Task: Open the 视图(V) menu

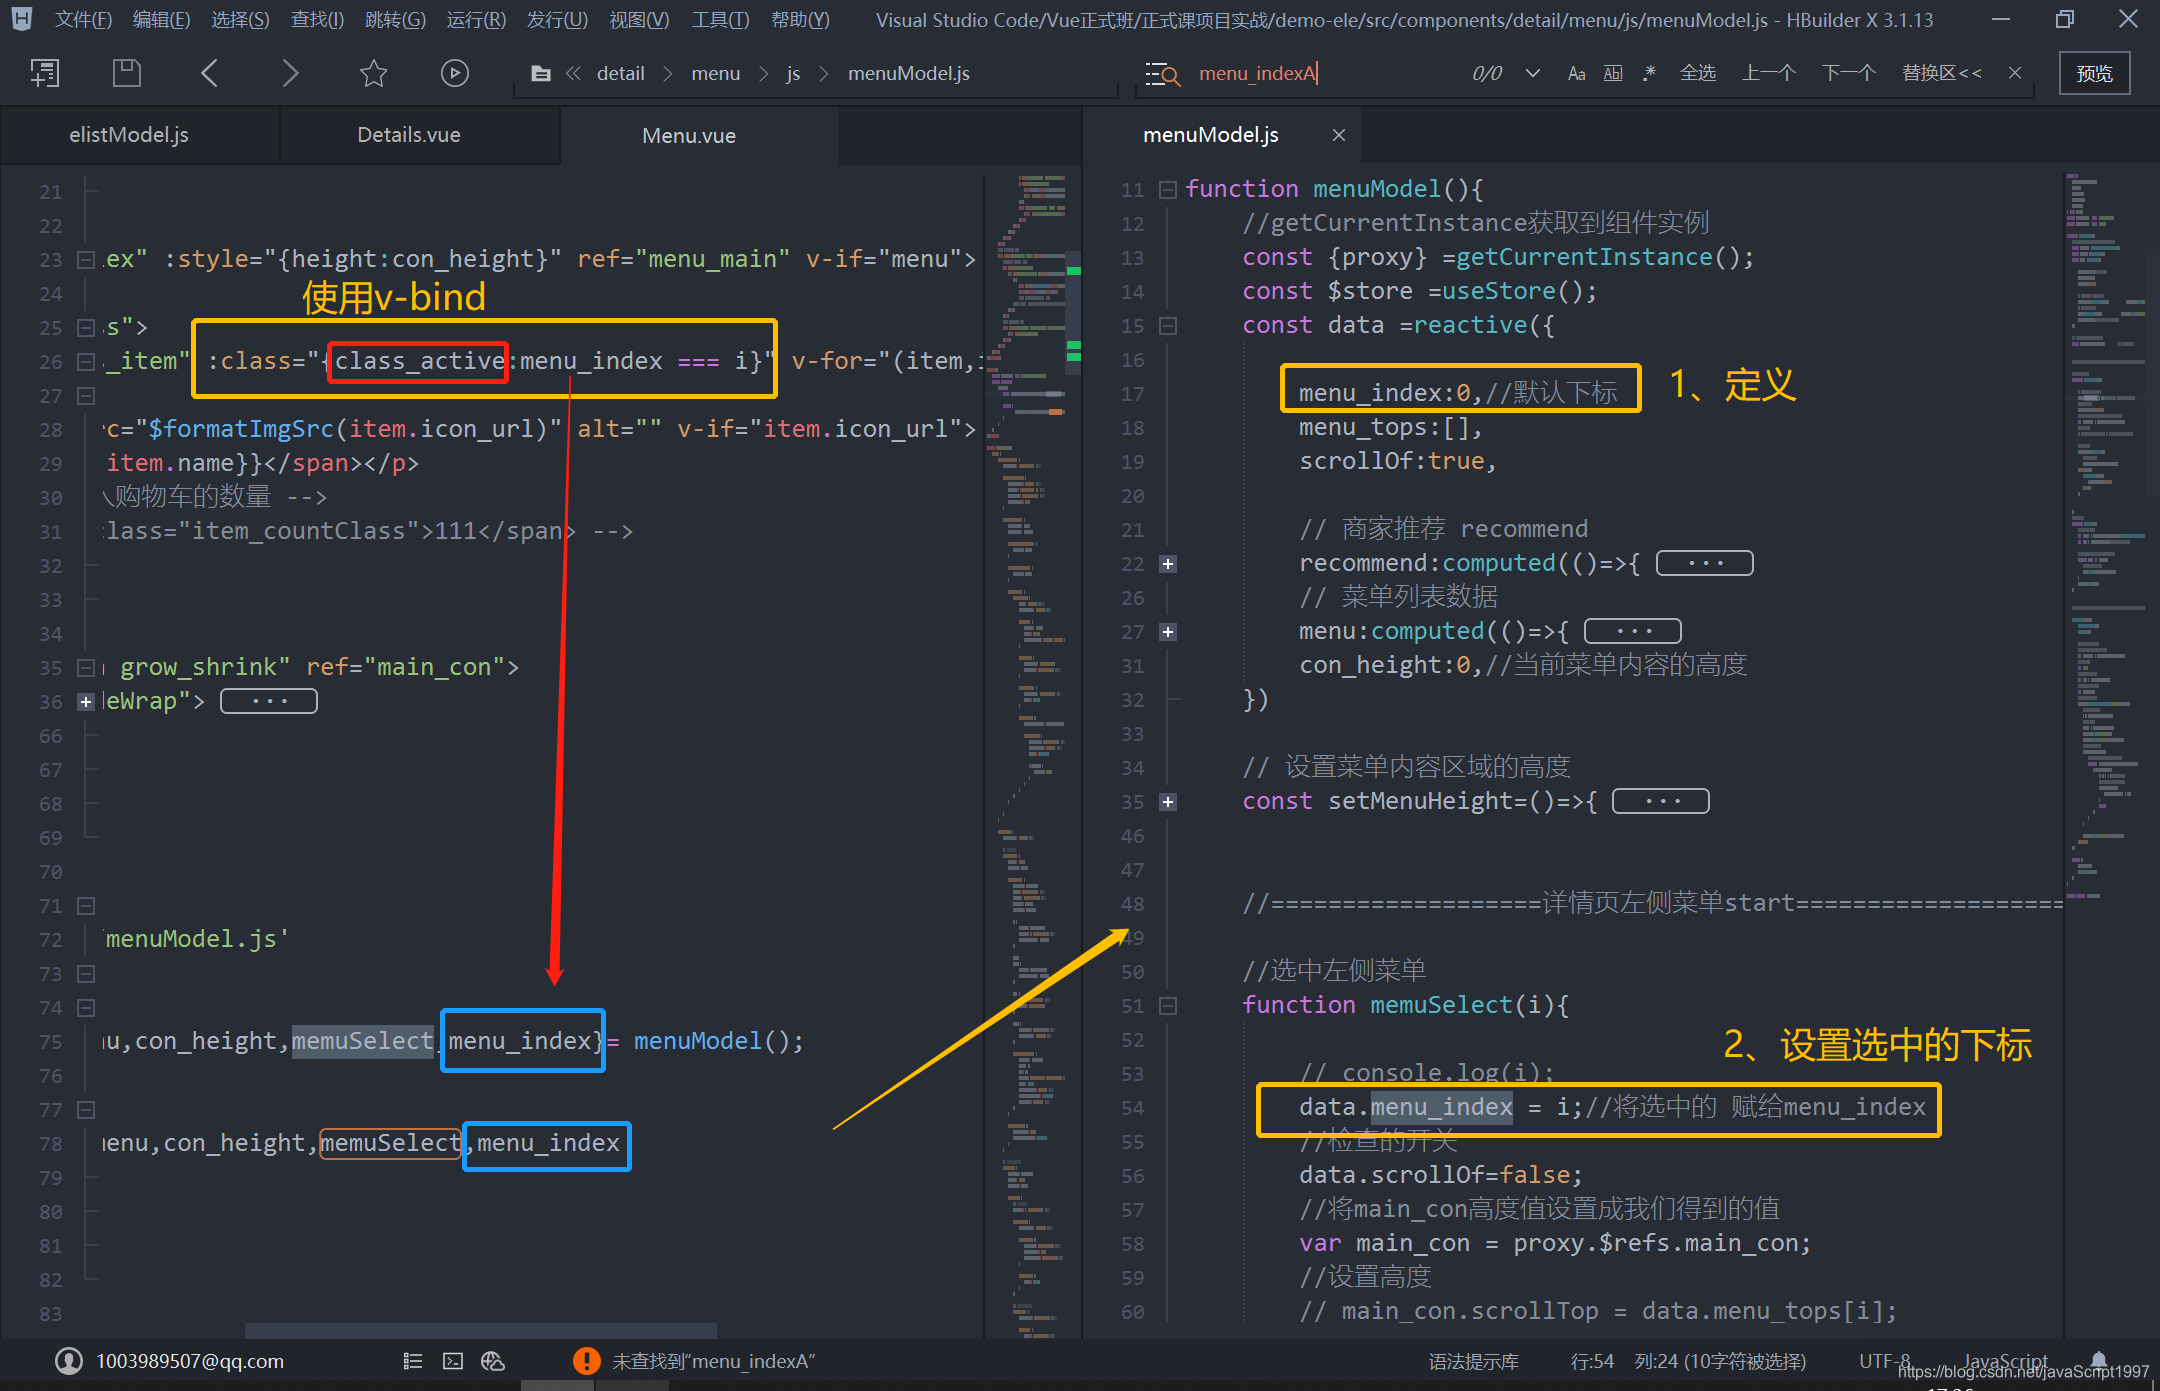Action: click(638, 20)
